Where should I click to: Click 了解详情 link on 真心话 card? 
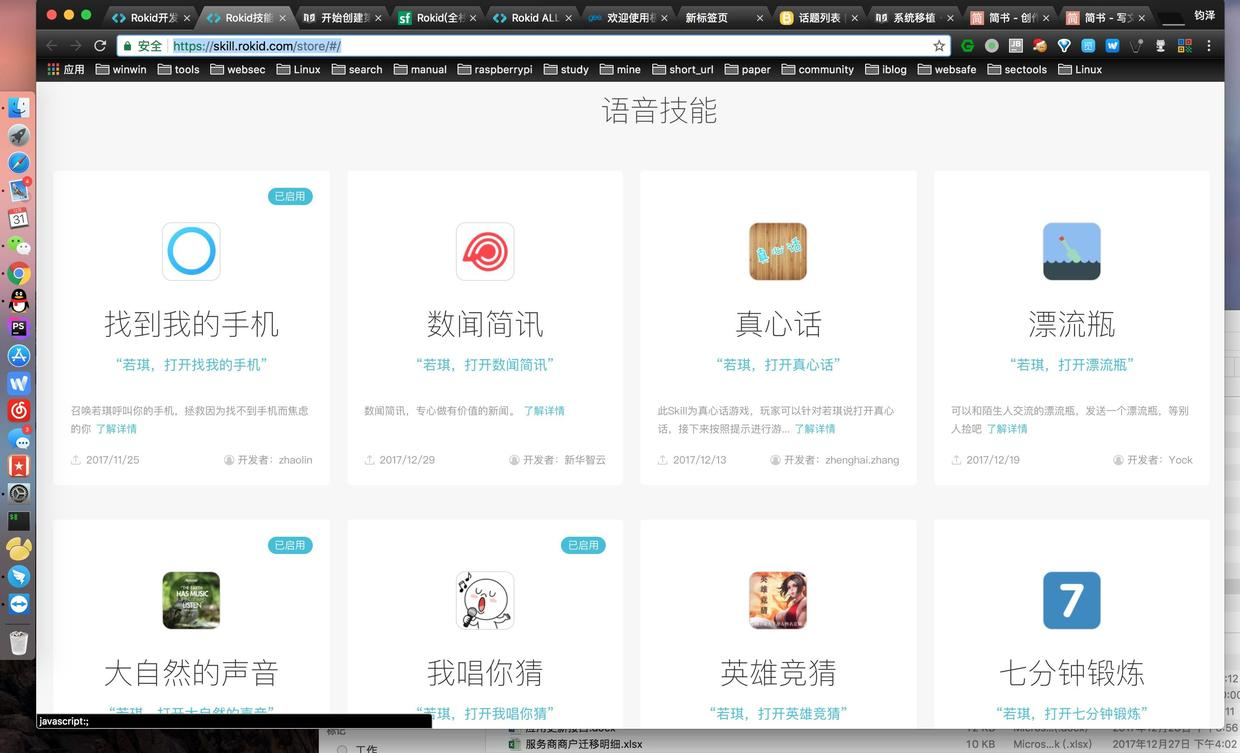click(815, 429)
